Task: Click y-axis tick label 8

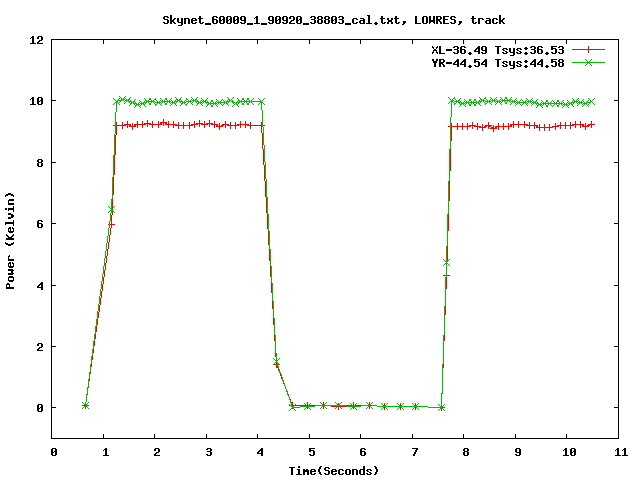Action: click(40, 163)
